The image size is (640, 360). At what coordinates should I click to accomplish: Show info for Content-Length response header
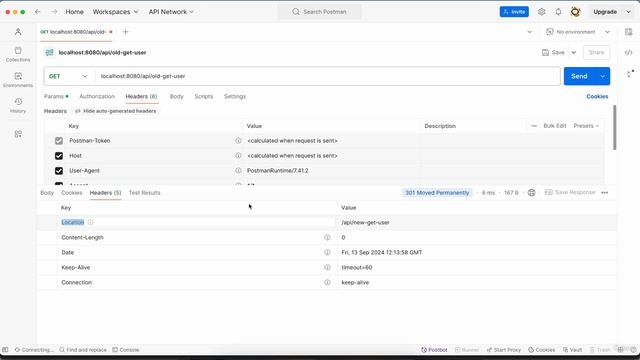tap(327, 237)
